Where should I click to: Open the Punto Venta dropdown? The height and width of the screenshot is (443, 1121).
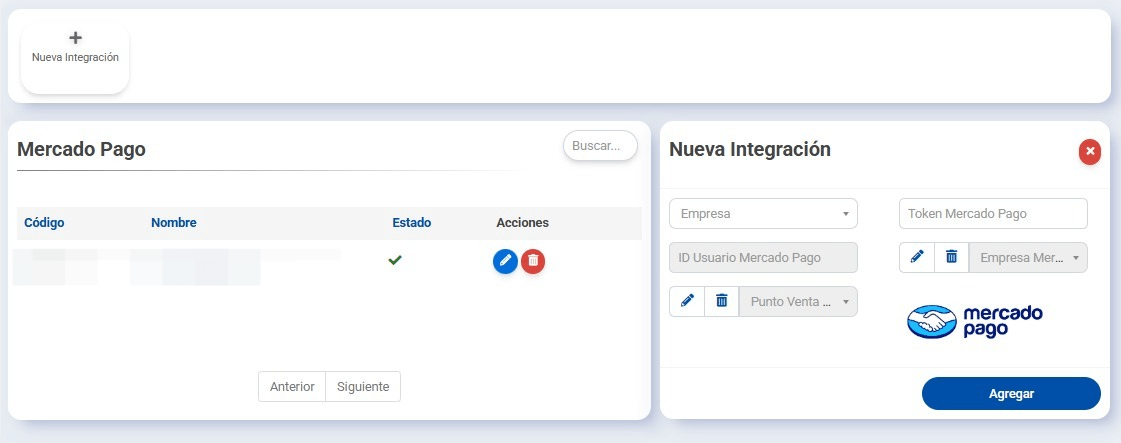(799, 302)
